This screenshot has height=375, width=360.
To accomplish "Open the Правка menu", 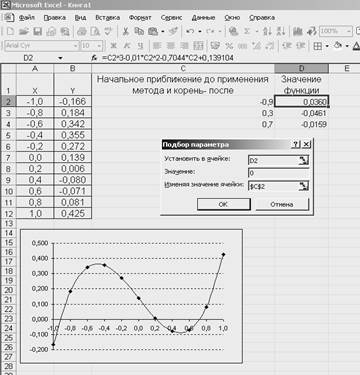I will pyautogui.click(x=55, y=18).
